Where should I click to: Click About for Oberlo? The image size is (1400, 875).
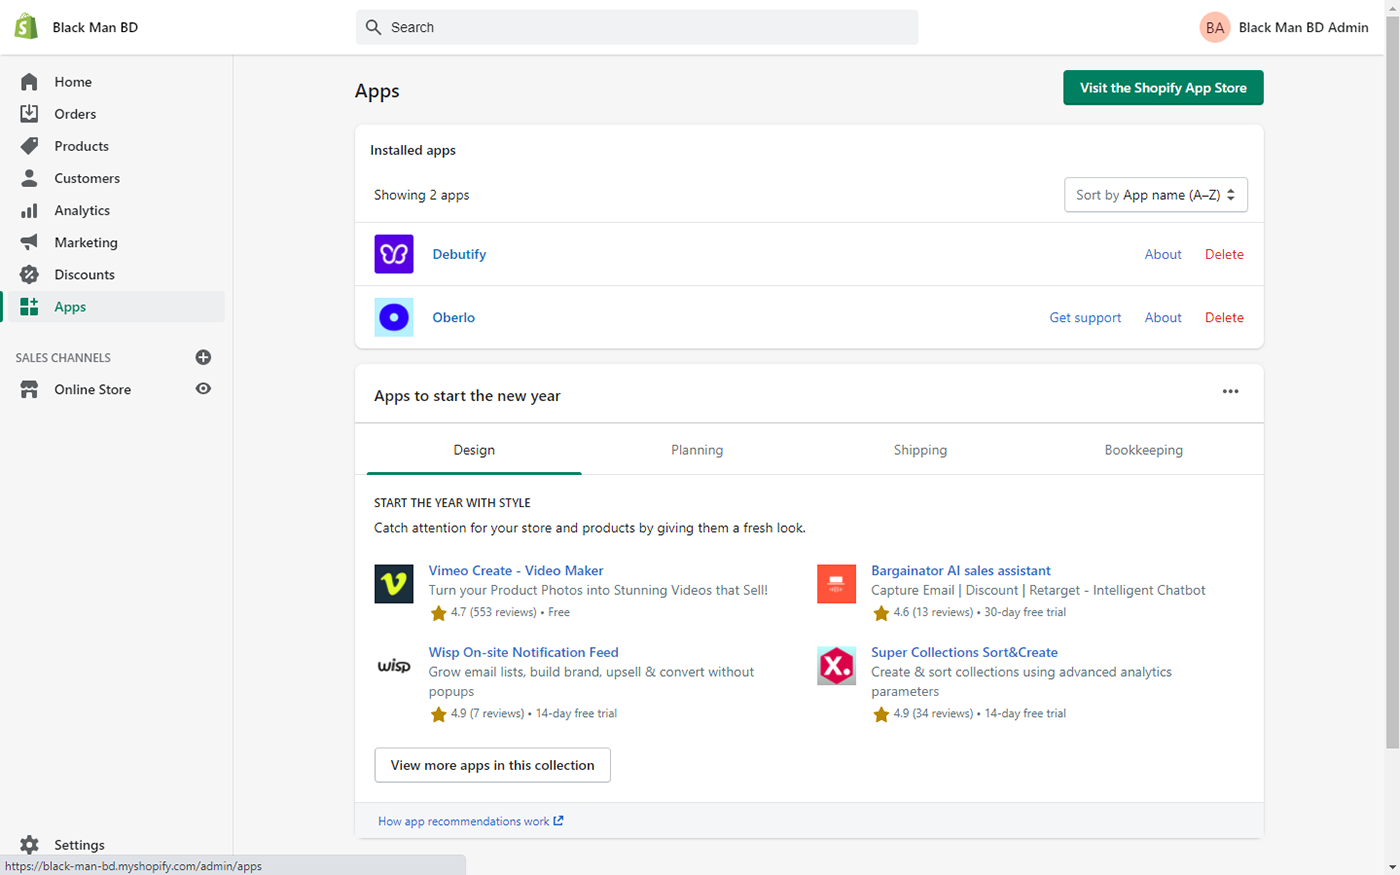tap(1163, 317)
